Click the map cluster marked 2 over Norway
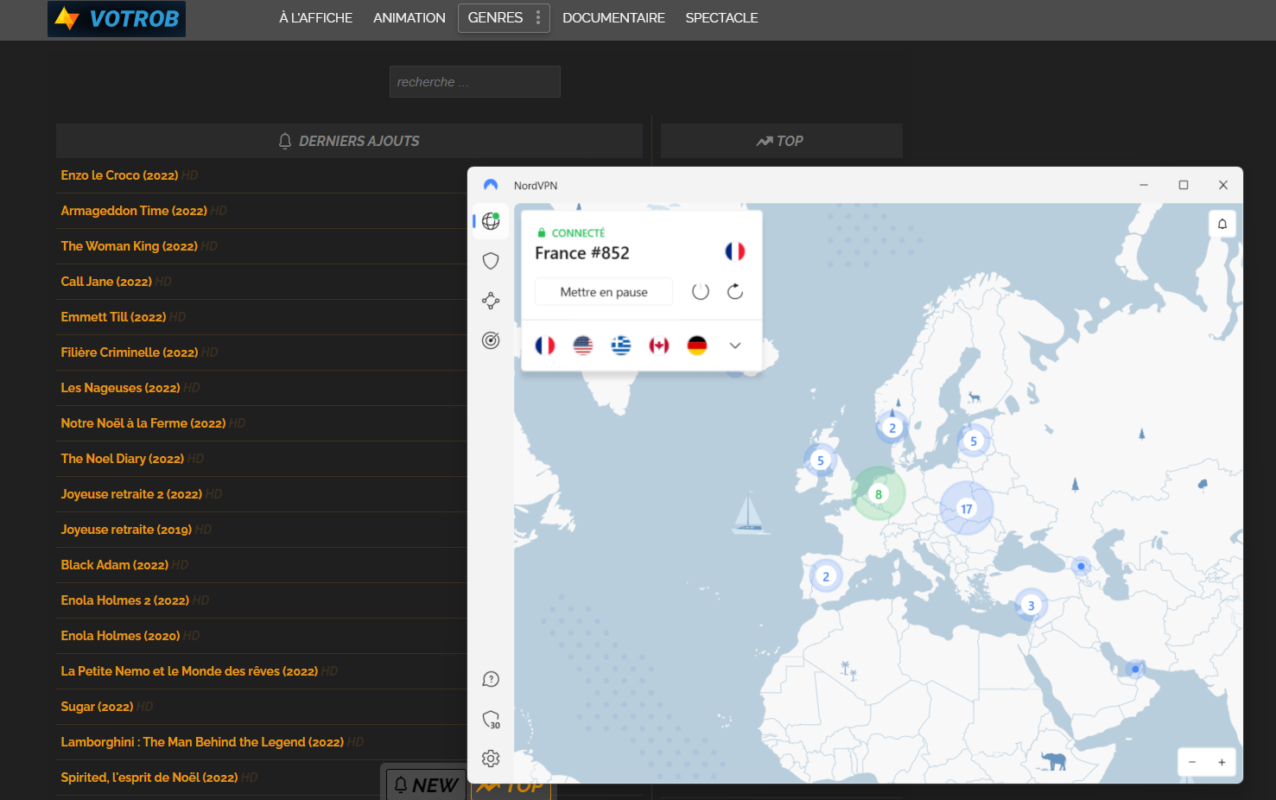The image size is (1276, 800). click(x=892, y=427)
